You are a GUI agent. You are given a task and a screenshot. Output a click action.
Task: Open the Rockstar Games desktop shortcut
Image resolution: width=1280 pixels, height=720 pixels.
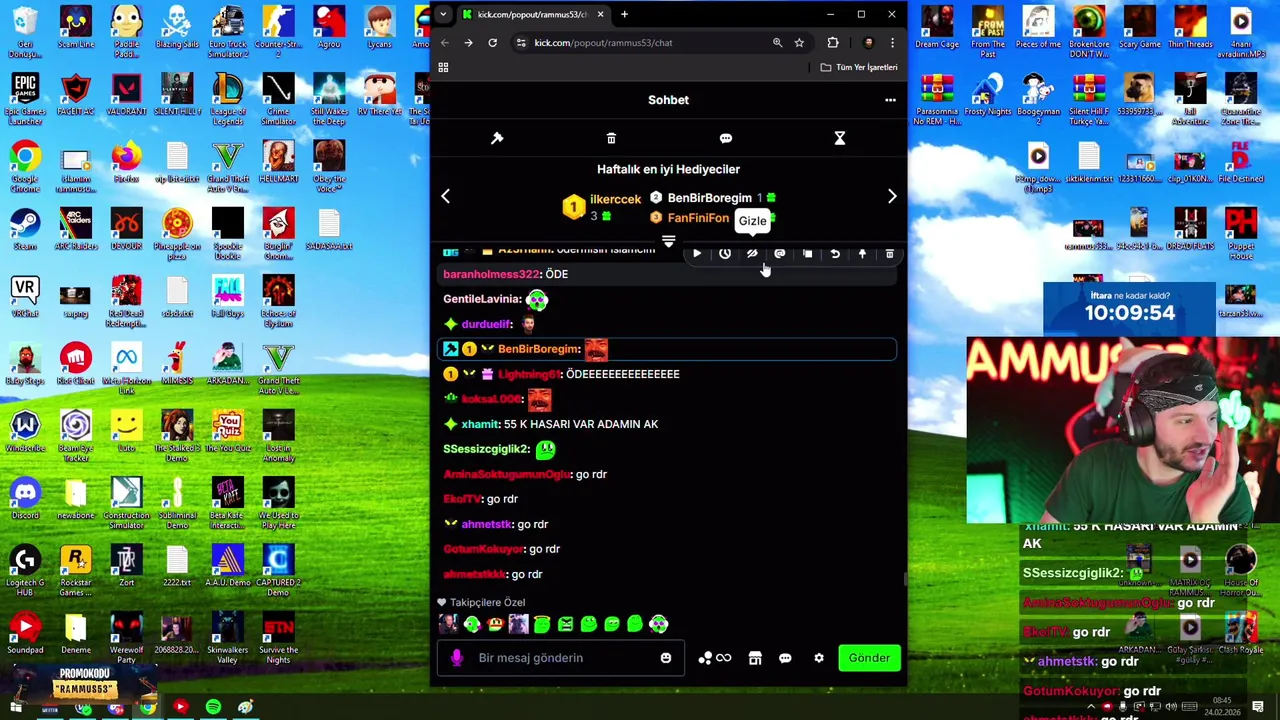(x=75, y=568)
